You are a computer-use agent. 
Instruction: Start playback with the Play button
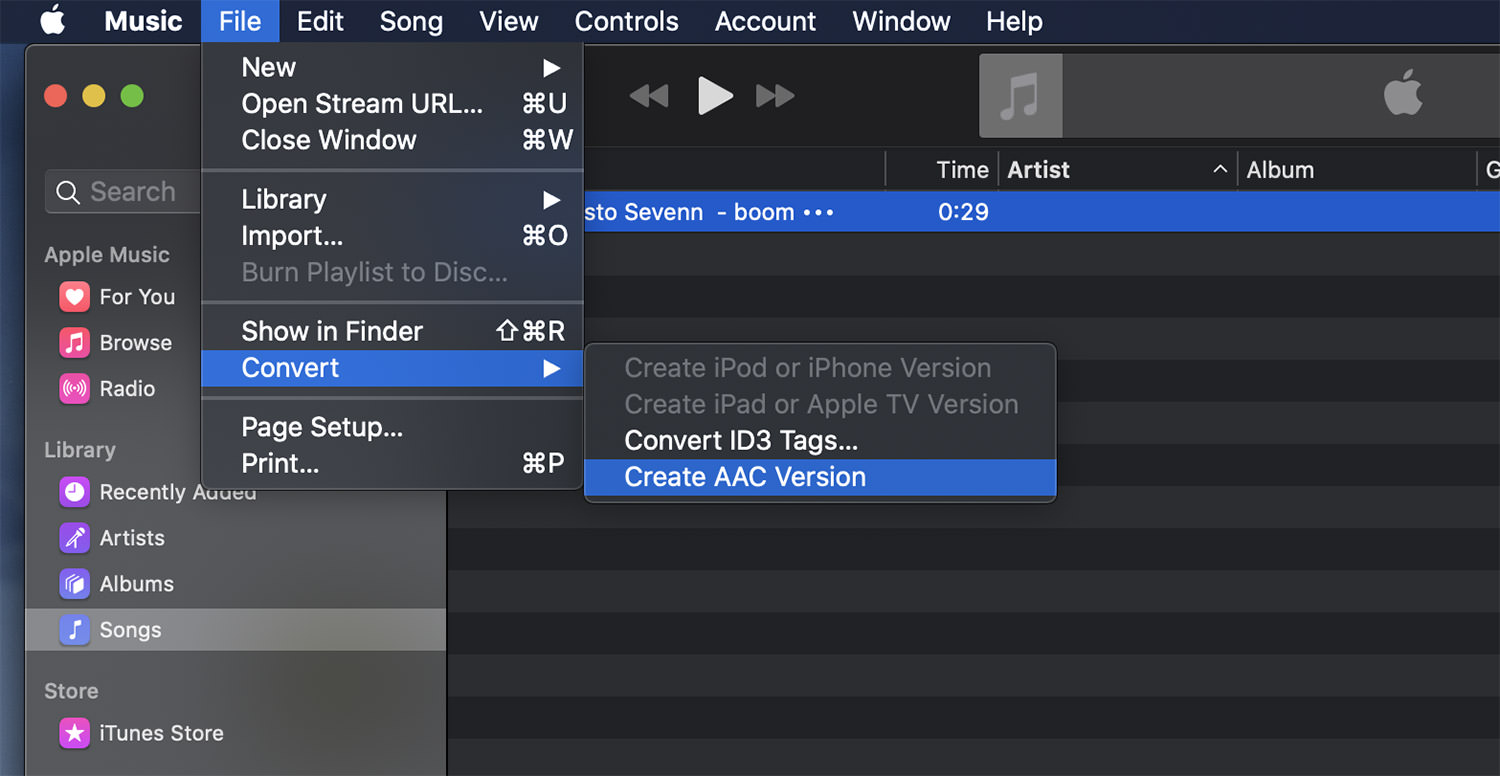(x=715, y=96)
